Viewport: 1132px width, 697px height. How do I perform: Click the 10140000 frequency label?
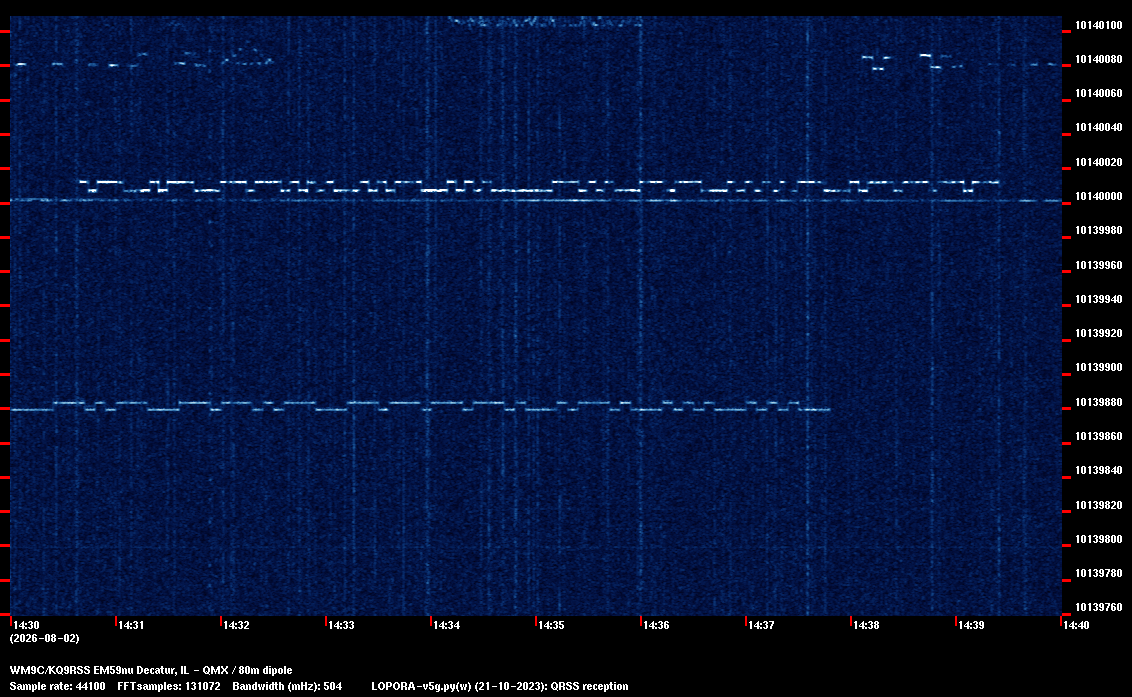click(x=1099, y=196)
